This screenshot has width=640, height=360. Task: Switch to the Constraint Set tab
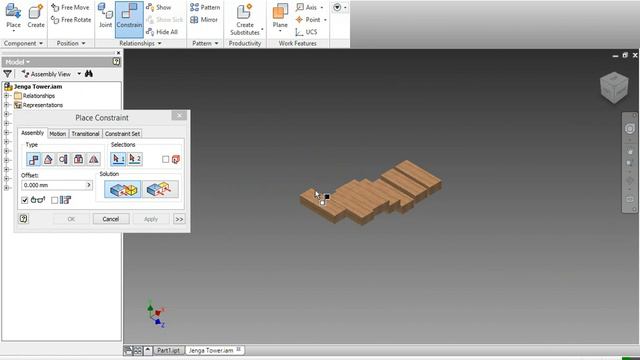[122, 133]
